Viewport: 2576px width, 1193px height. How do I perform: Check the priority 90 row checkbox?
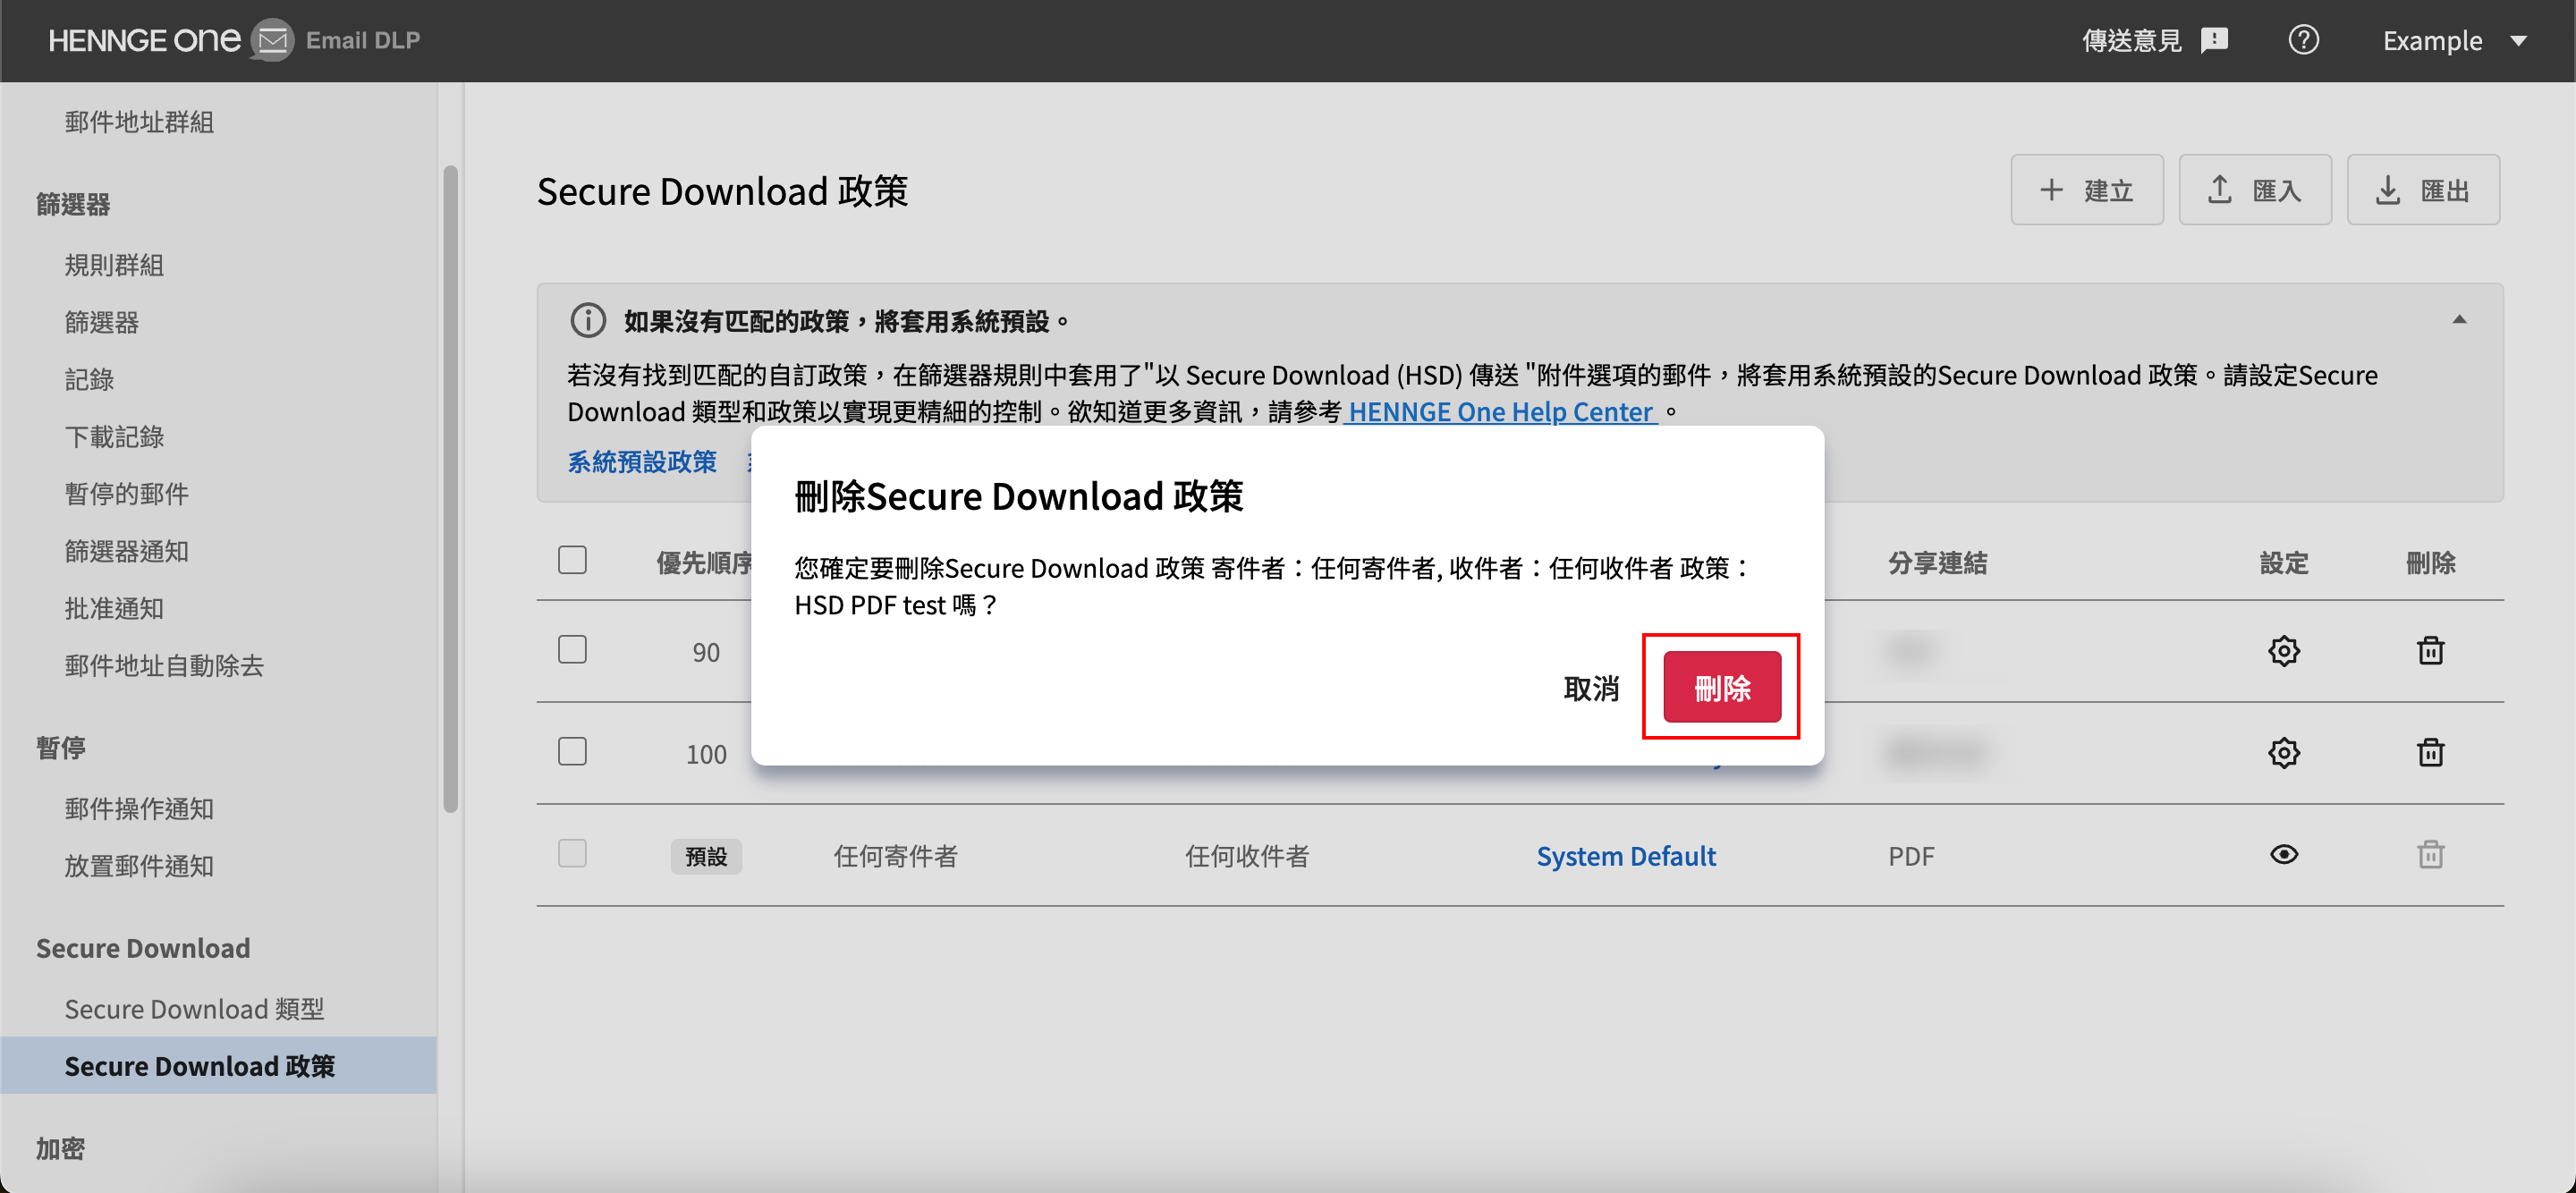pos(572,649)
